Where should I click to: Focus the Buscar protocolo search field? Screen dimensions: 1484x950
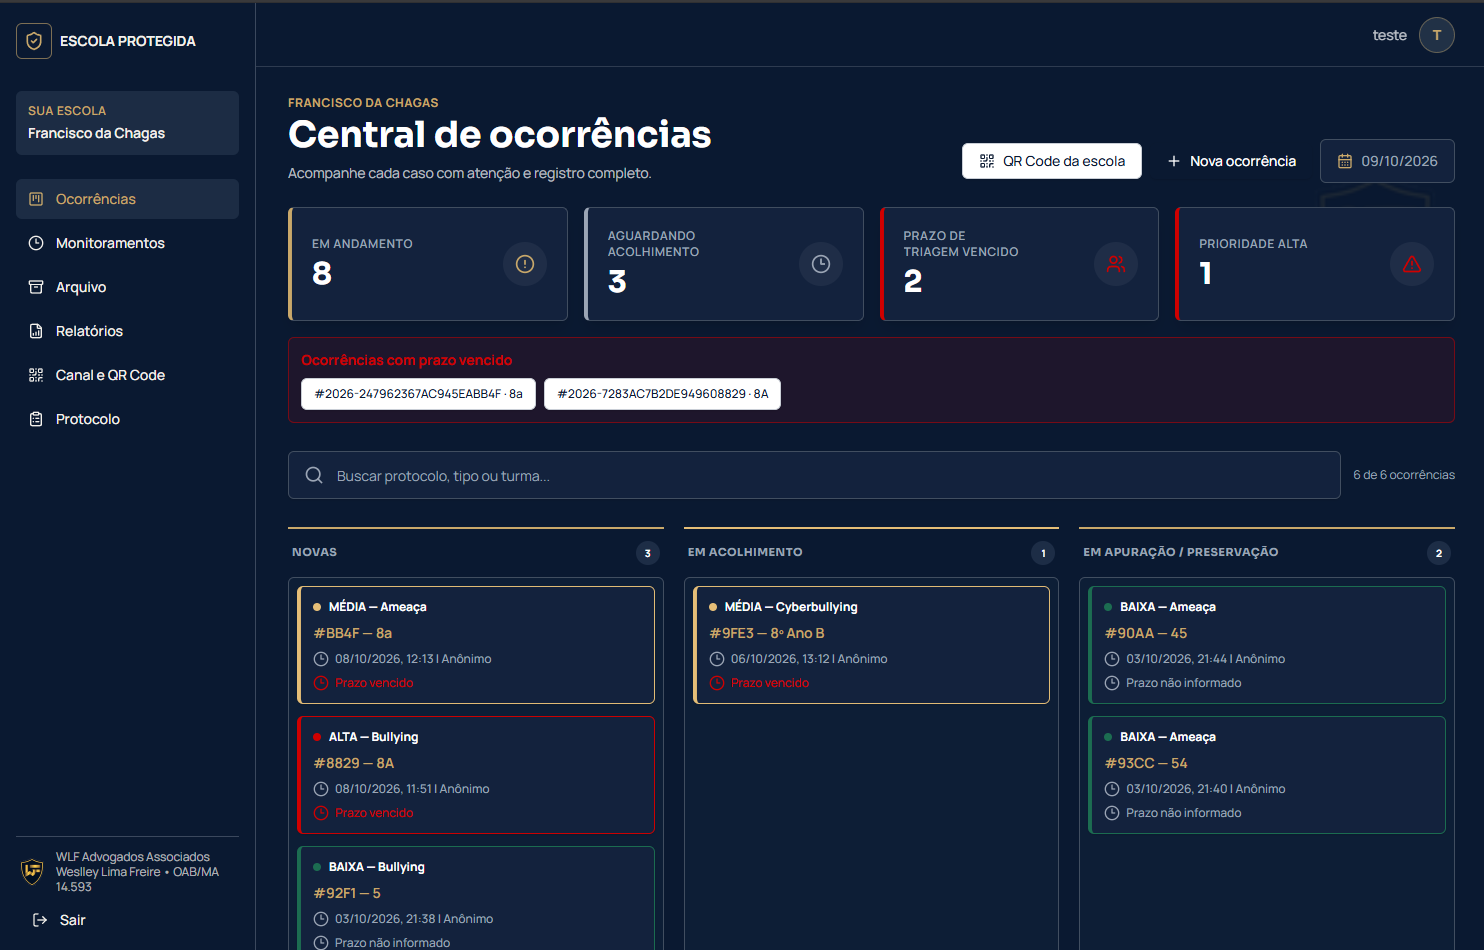point(814,475)
